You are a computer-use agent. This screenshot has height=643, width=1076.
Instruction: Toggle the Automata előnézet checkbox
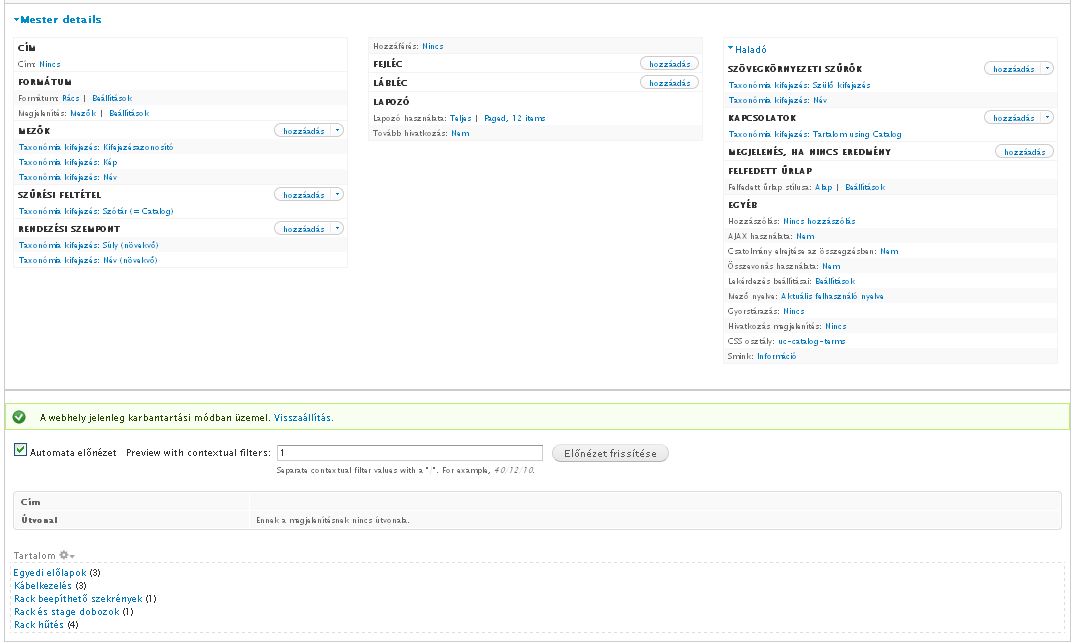[20, 451]
